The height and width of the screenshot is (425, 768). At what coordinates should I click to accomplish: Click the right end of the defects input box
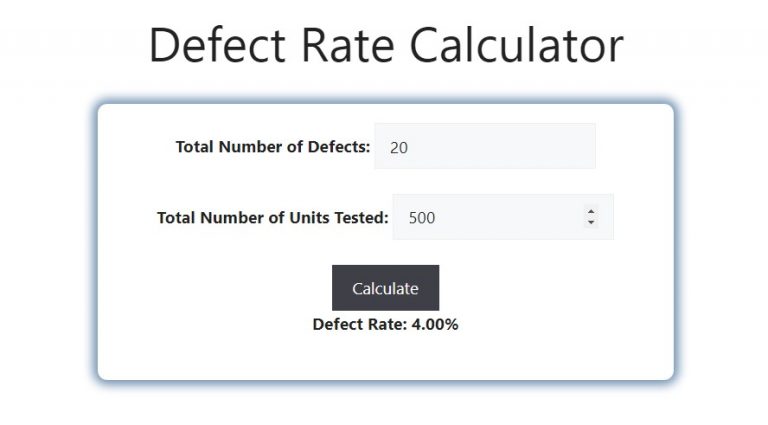point(585,146)
